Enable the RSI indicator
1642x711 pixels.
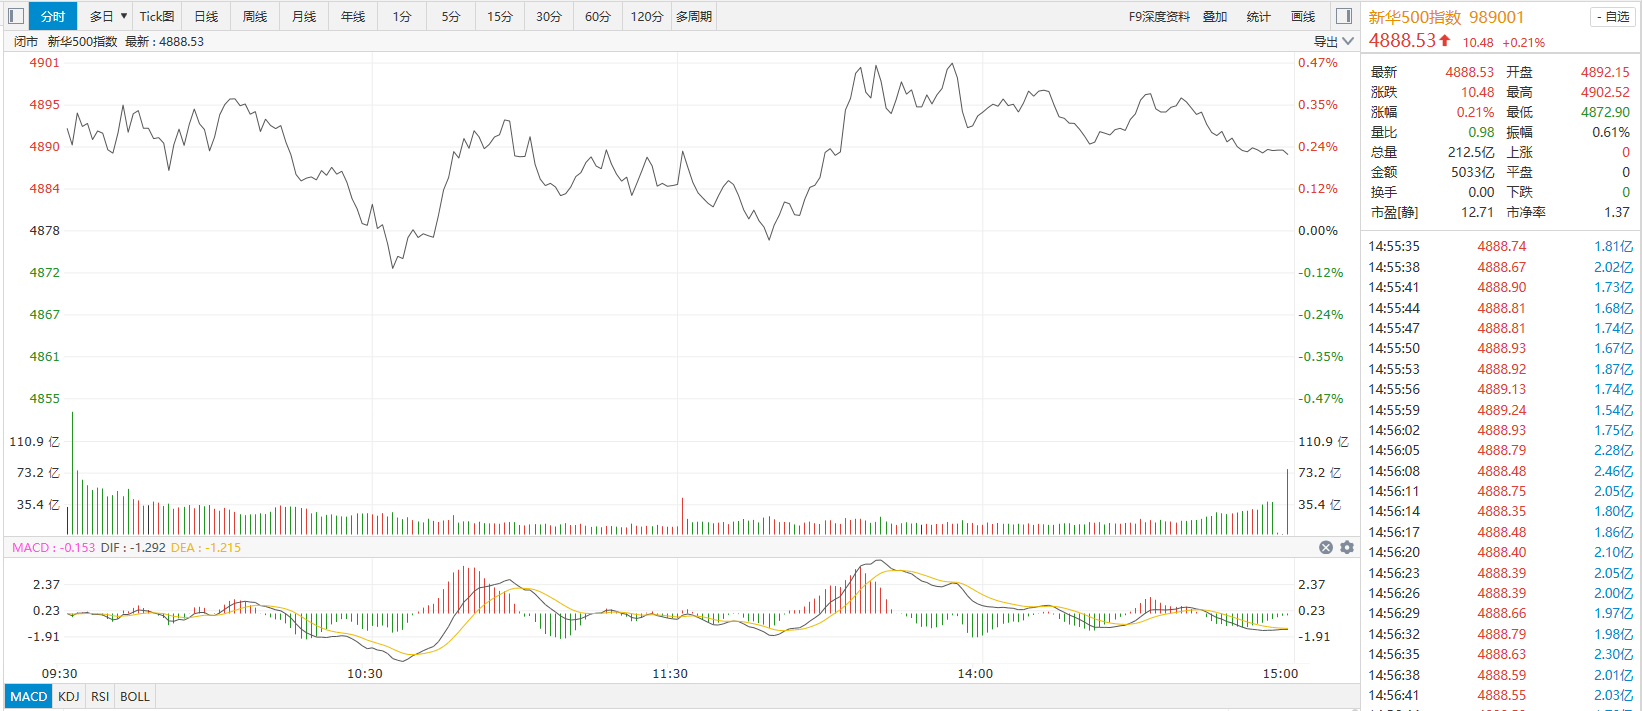pos(100,696)
